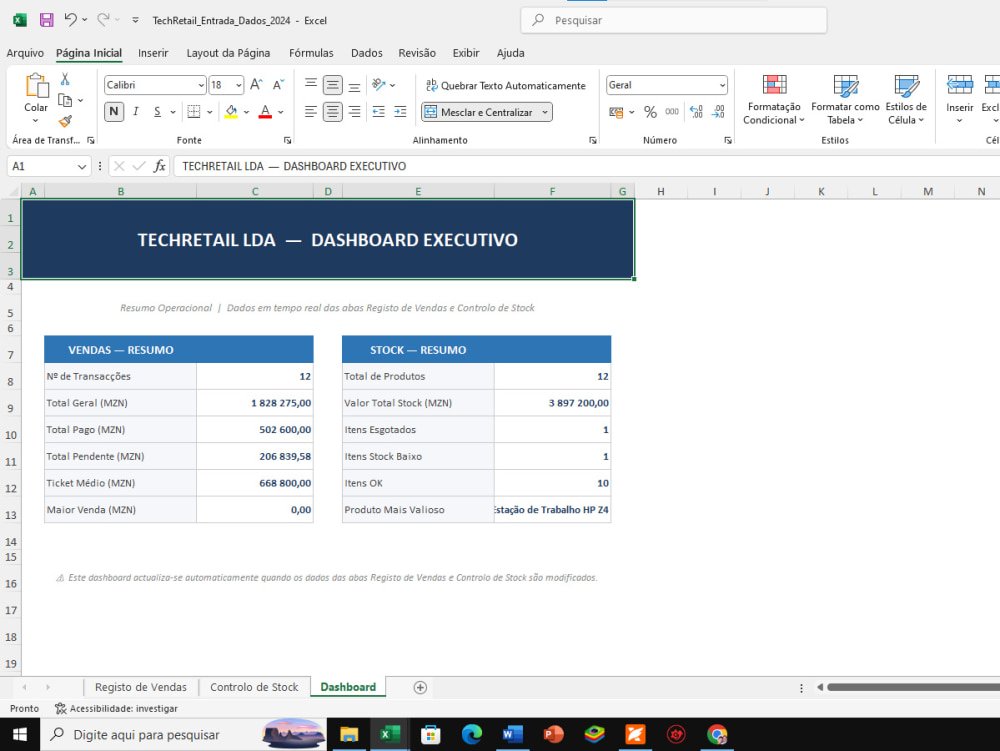Click the horizontal scrollbar
1000x751 pixels.
(x=913, y=687)
